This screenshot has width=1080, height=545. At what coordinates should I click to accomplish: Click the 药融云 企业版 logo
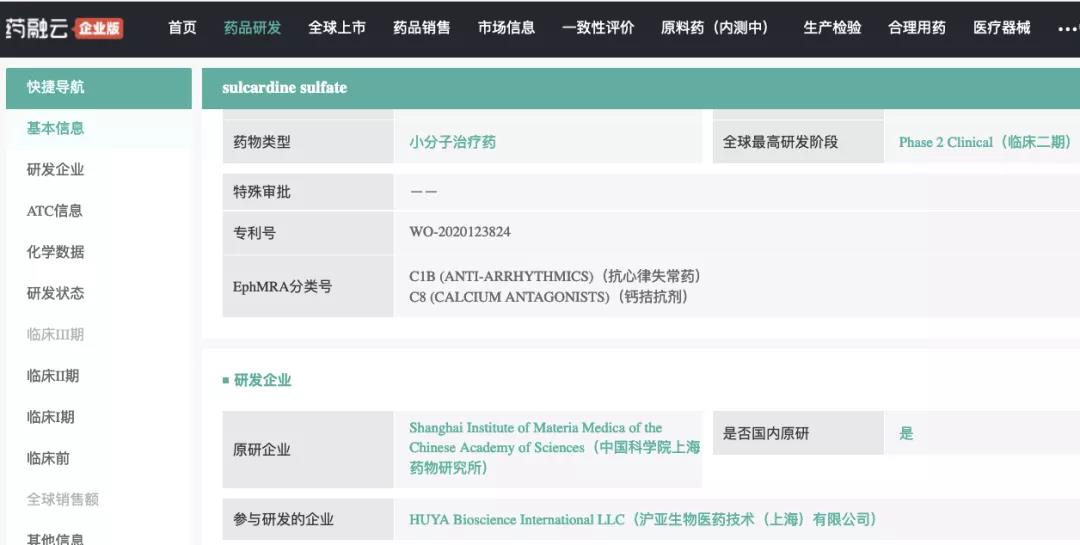coord(64,27)
